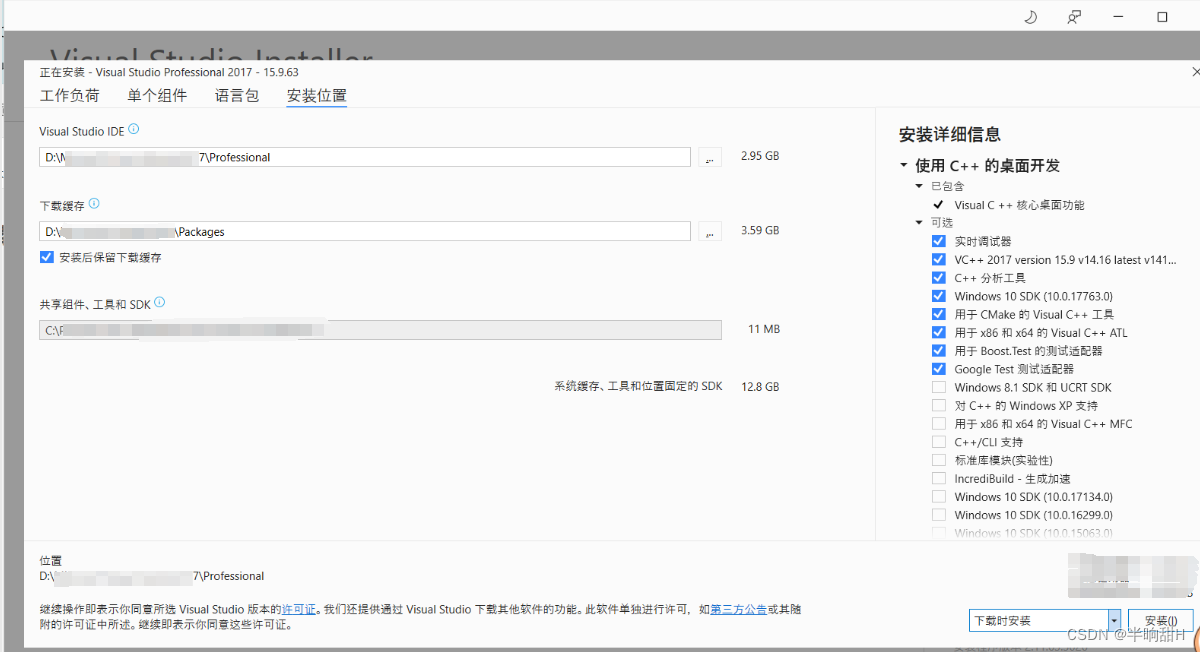Maximize the Visual Studio Installer window
Image resolution: width=1200 pixels, height=652 pixels.
[x=1162, y=17]
